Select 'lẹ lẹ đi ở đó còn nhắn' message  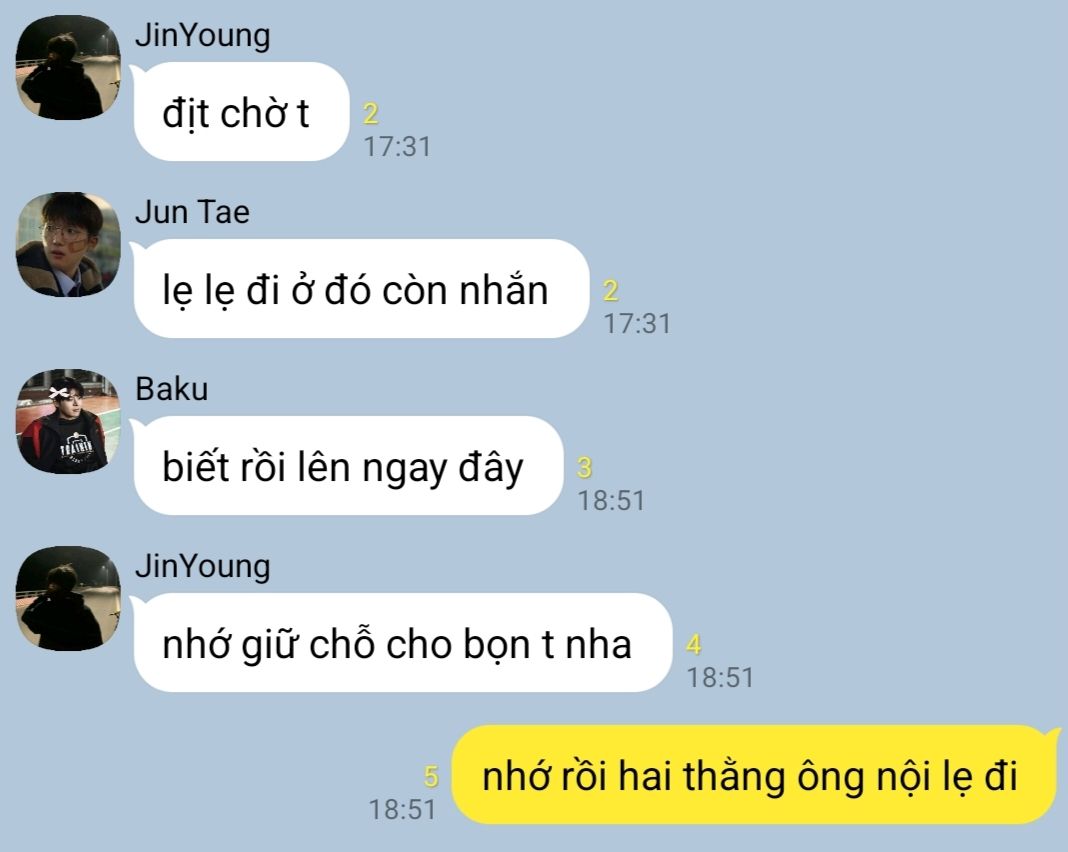(361, 289)
